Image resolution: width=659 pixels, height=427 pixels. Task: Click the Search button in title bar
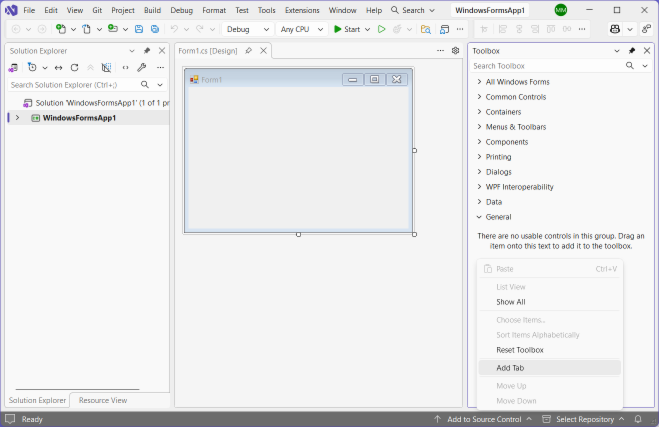pos(412,10)
